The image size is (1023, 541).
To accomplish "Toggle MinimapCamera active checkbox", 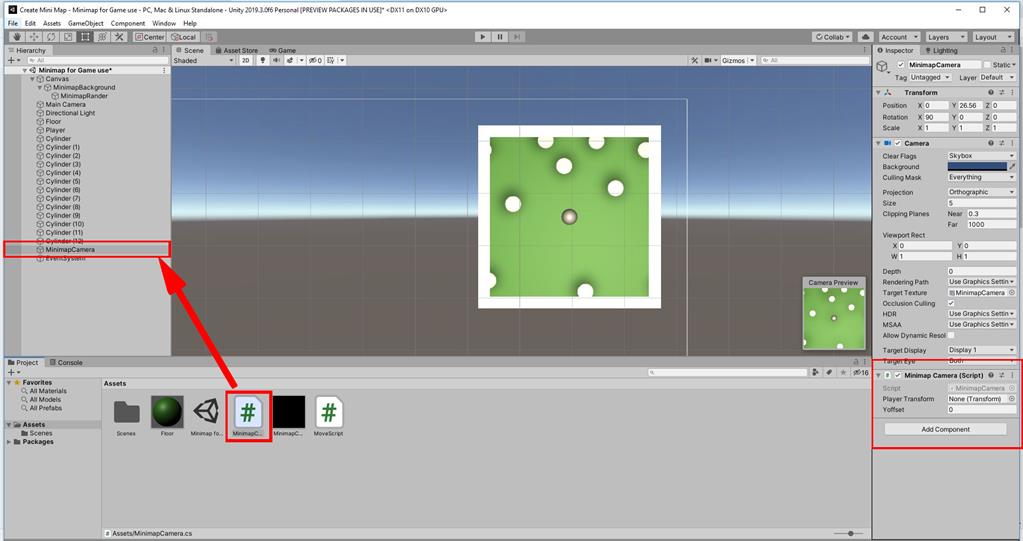I will tap(901, 65).
